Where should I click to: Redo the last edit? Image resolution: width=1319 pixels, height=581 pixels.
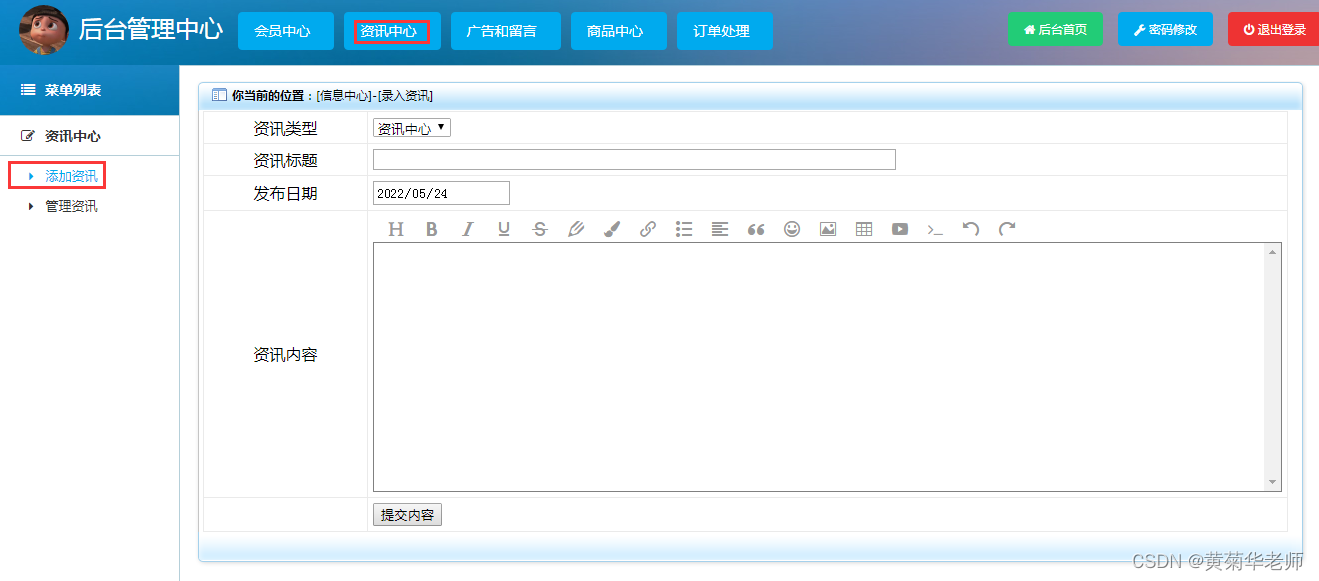click(1007, 229)
